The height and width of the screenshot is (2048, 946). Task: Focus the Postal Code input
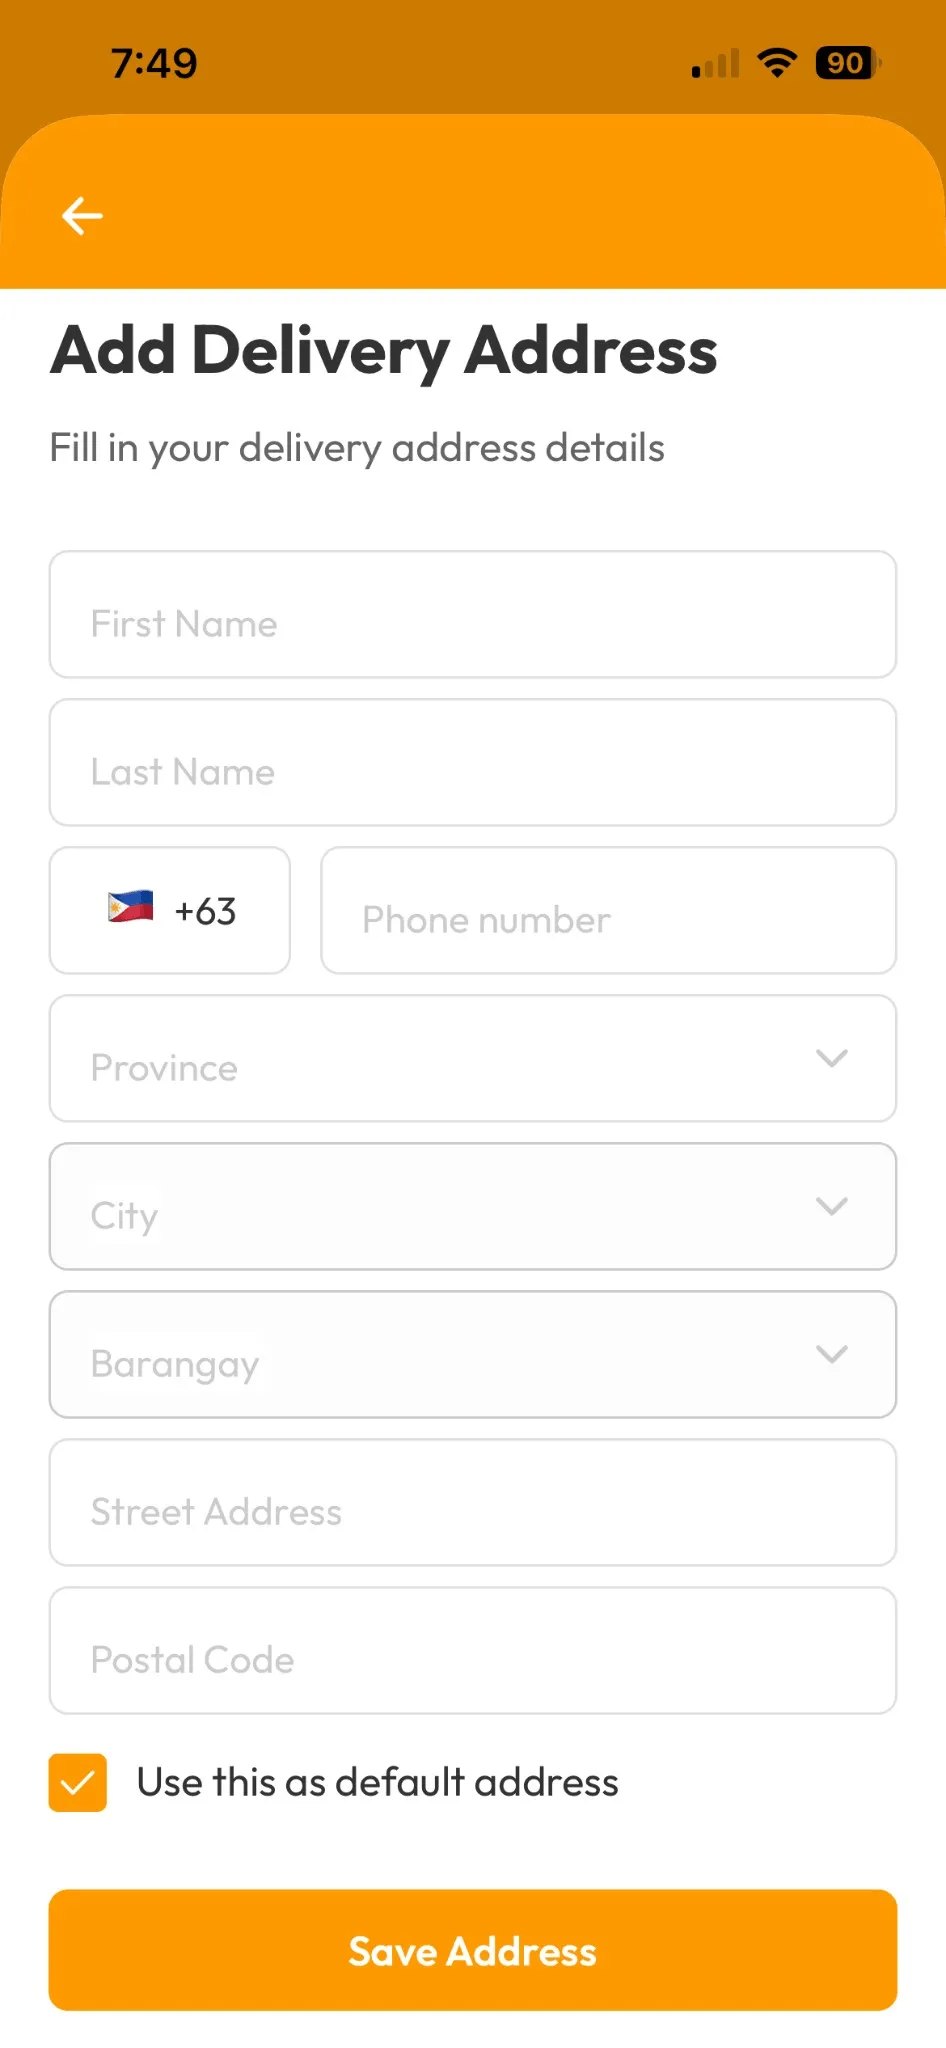[472, 1650]
